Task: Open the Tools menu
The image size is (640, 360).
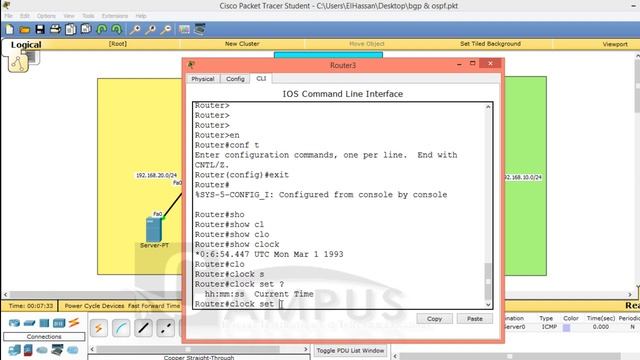Action: (x=88, y=16)
